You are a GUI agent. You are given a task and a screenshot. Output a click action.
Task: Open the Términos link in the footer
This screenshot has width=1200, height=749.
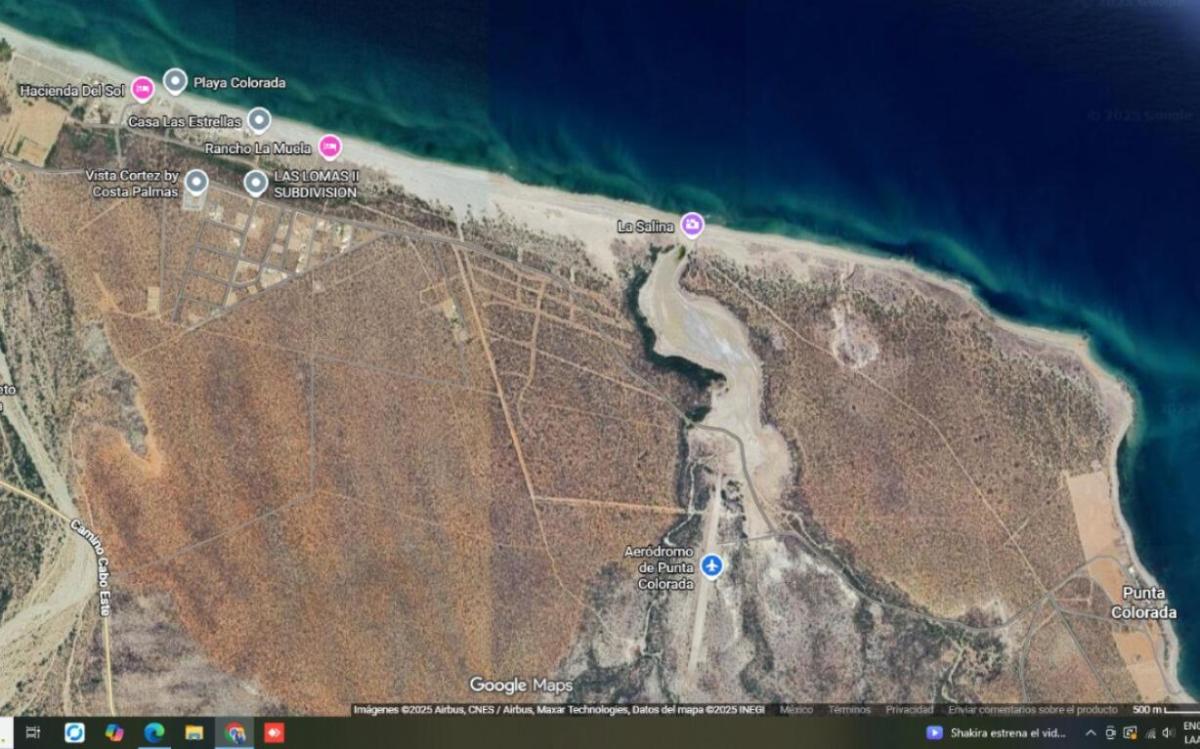(x=849, y=709)
